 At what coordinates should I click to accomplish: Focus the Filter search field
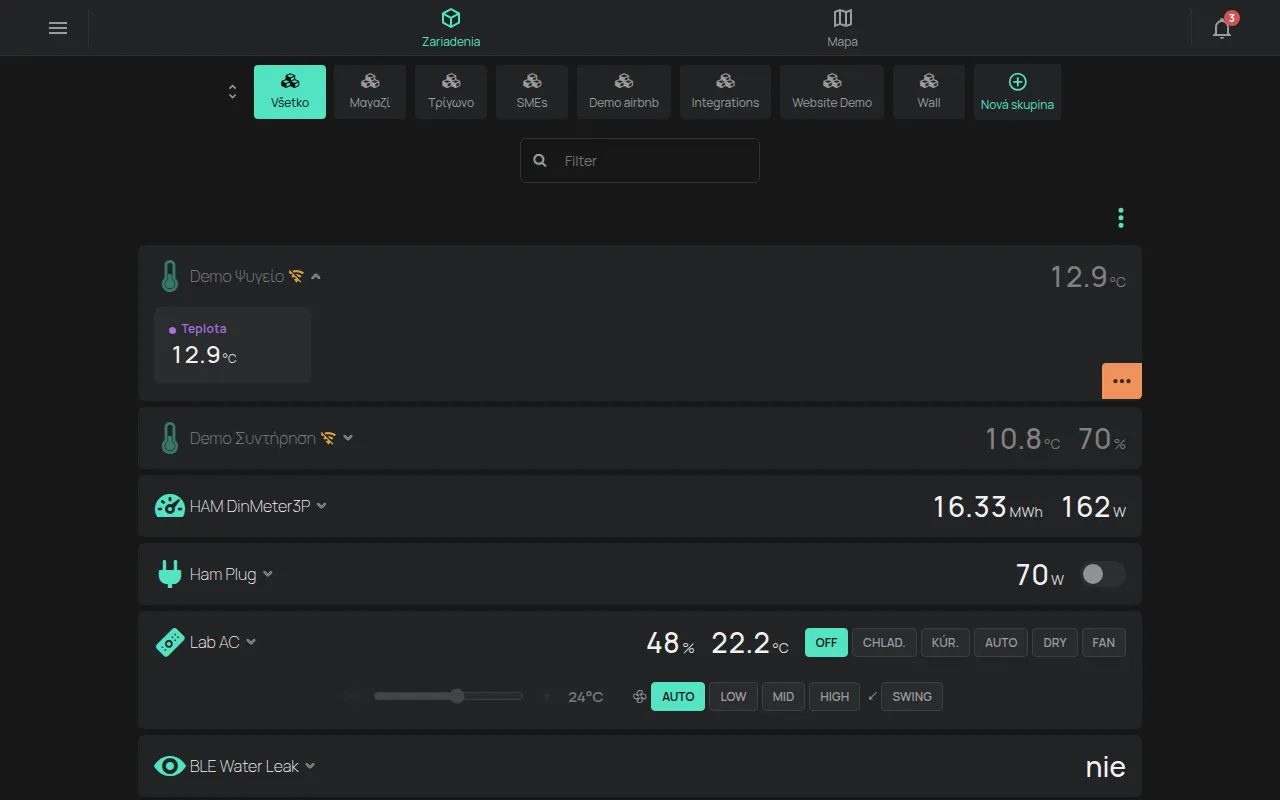pyautogui.click(x=640, y=160)
